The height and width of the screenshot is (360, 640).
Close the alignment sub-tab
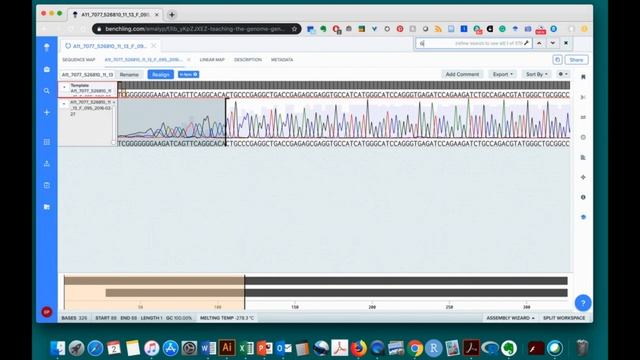point(189,60)
